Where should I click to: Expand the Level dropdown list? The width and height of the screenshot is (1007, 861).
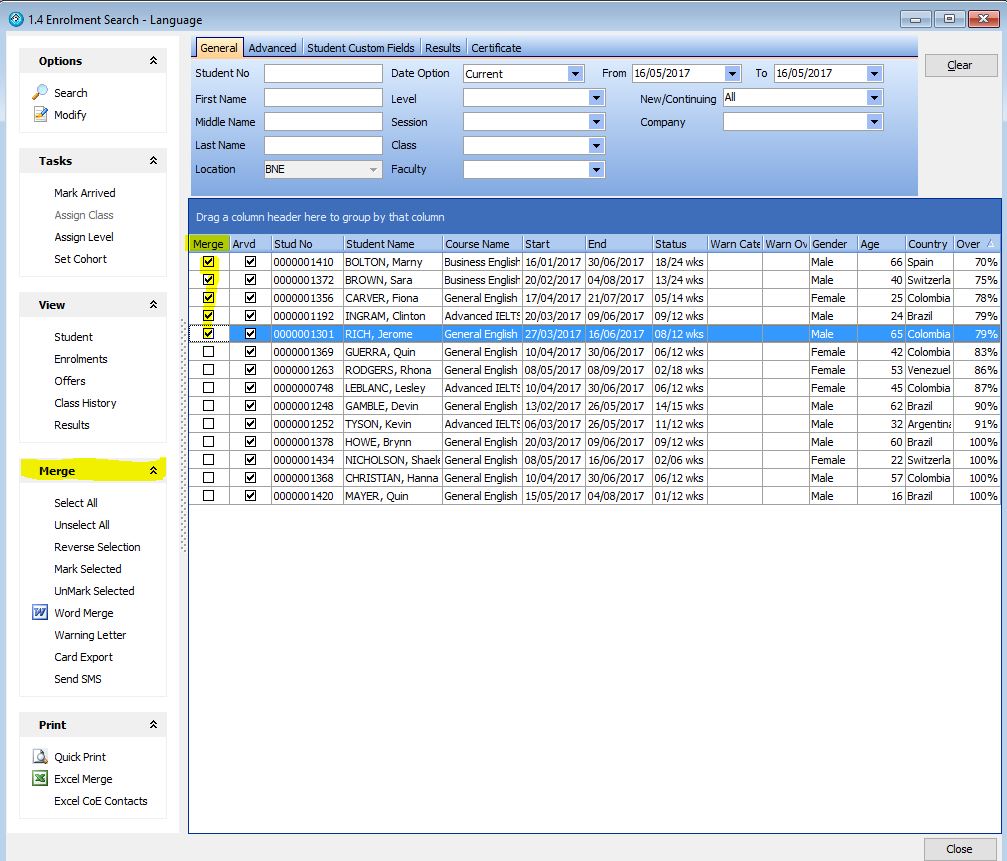pos(596,99)
